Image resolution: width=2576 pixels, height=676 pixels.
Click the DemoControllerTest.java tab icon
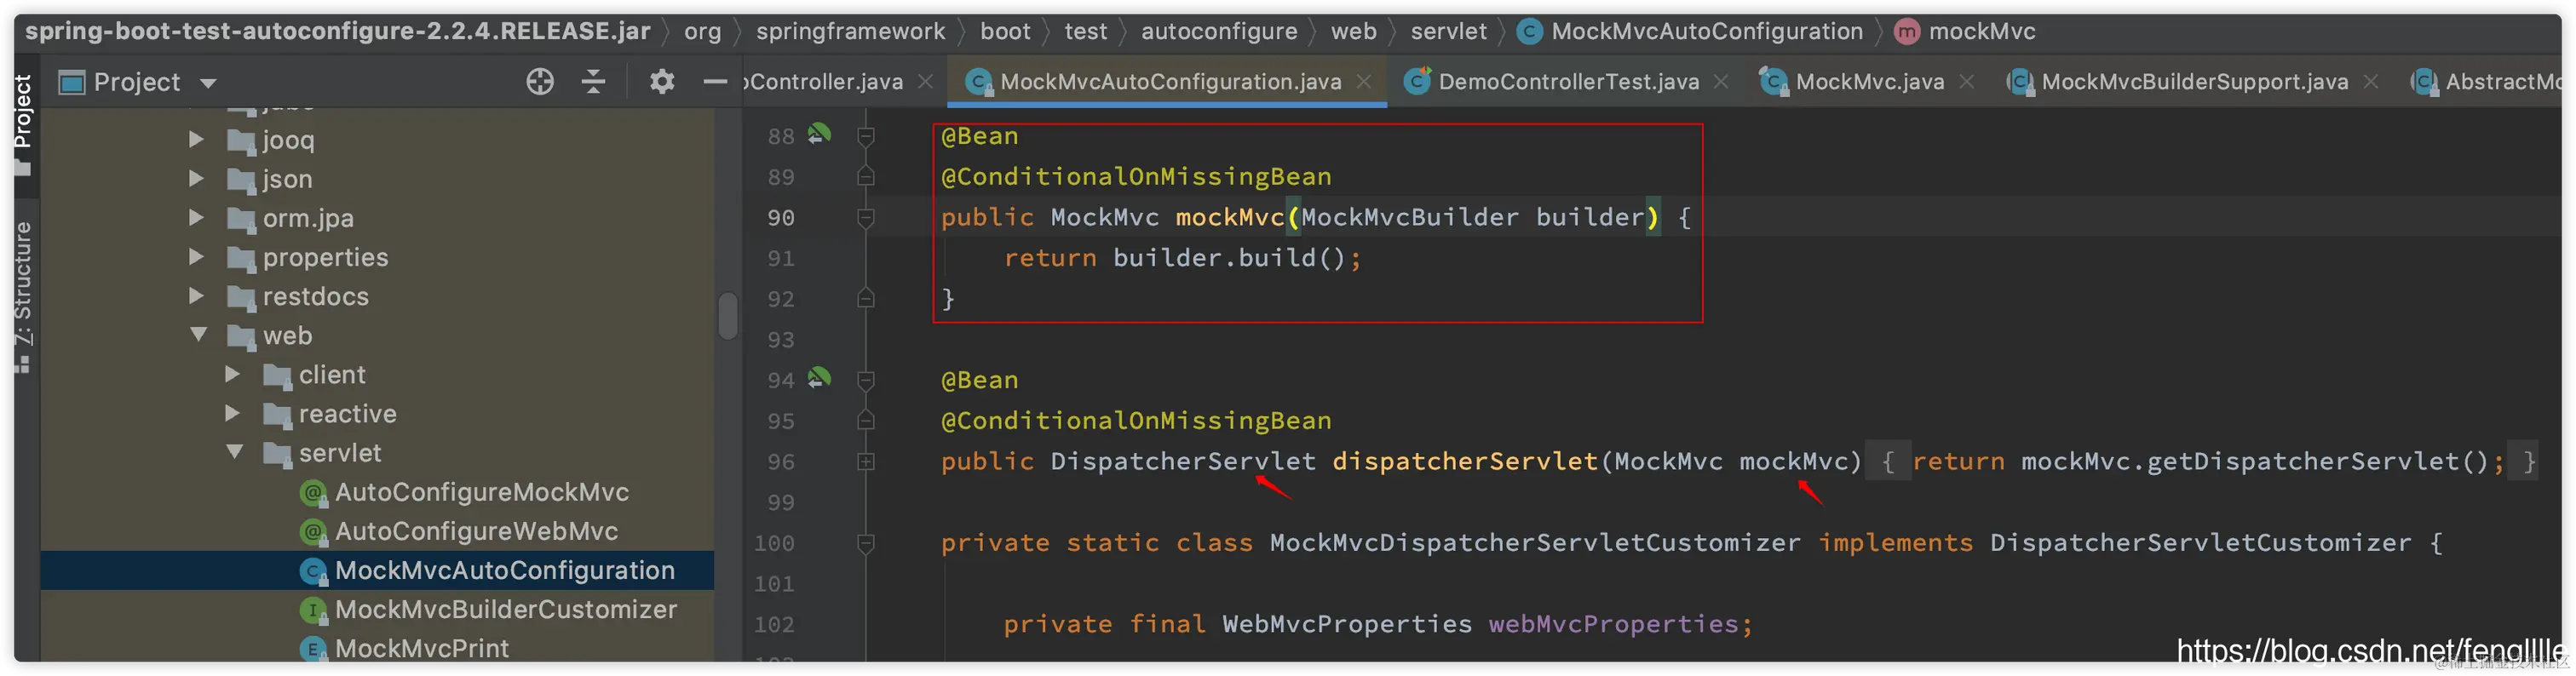click(1417, 82)
